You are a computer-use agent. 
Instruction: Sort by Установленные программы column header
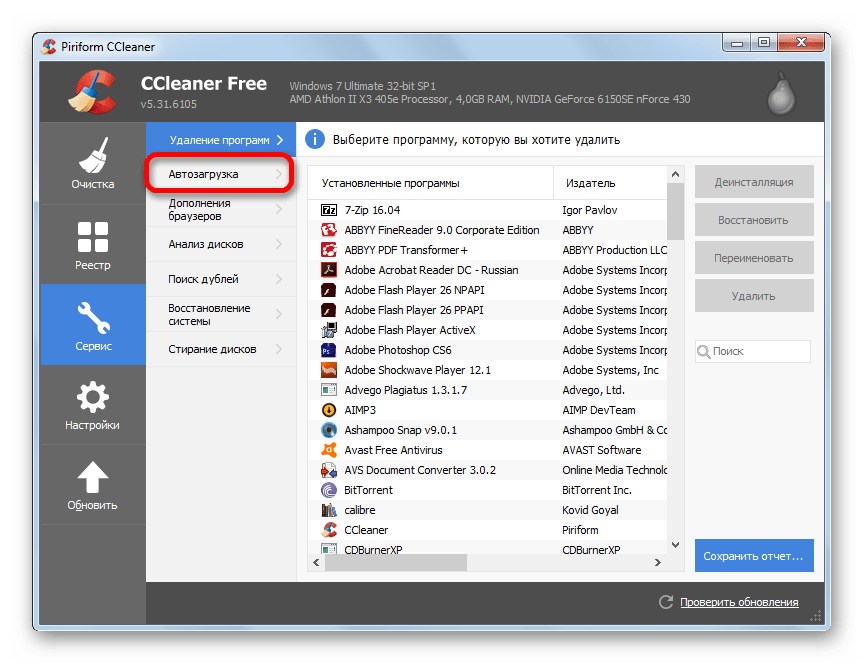[430, 183]
